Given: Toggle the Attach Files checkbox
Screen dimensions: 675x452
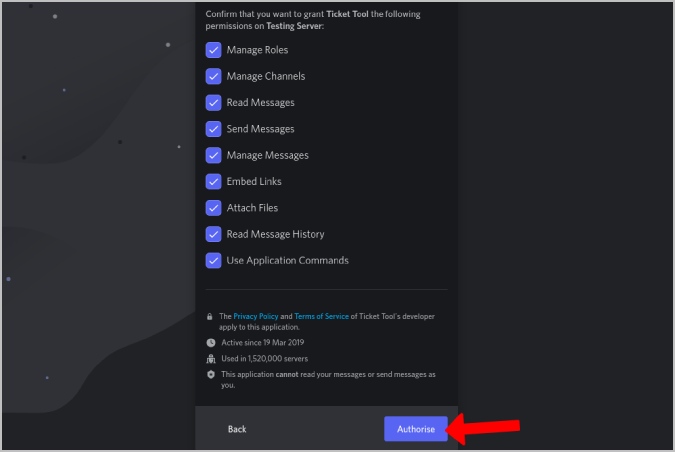Looking at the screenshot, I should (214, 208).
